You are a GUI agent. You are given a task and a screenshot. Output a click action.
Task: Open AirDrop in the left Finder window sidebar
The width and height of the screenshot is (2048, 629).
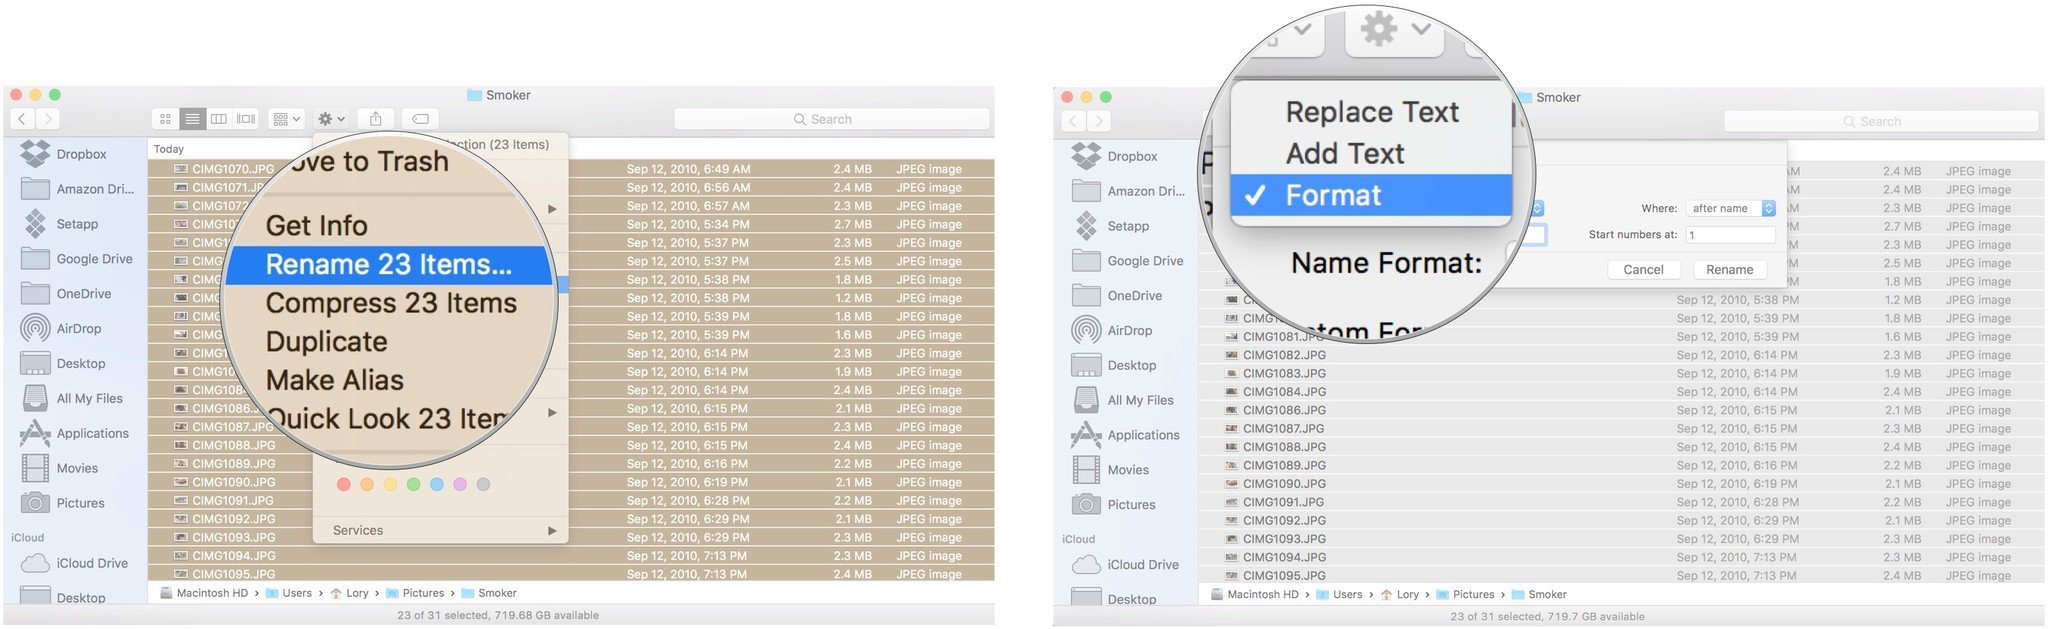[x=61, y=328]
